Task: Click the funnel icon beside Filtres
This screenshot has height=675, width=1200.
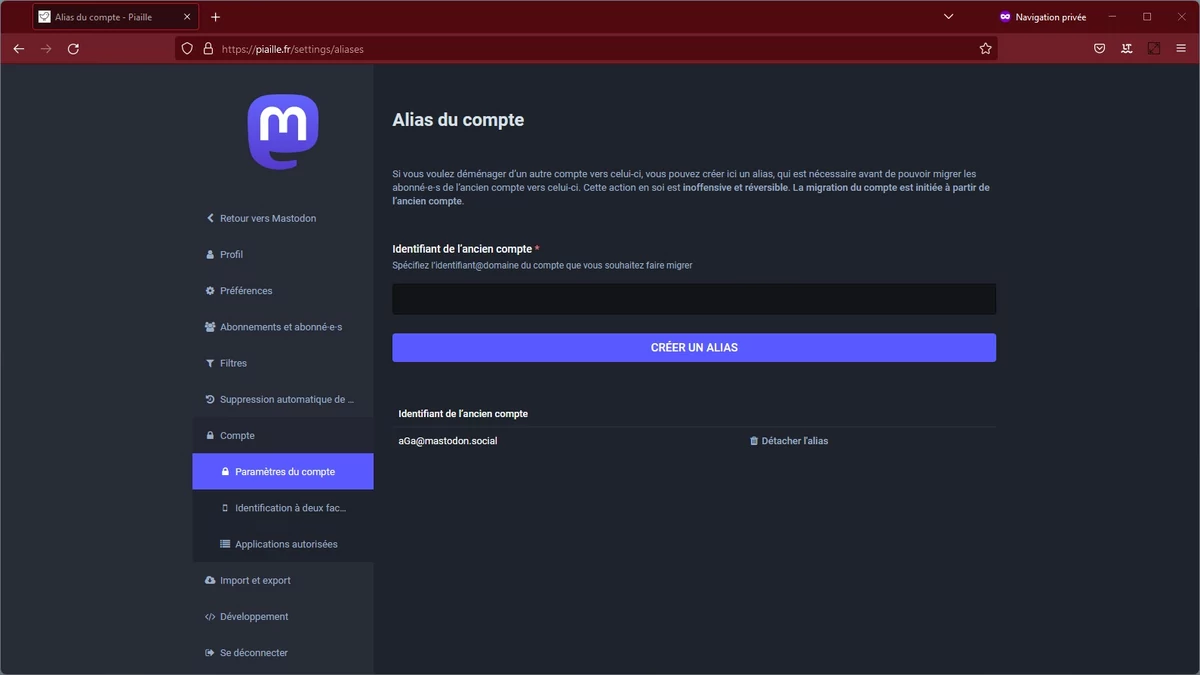Action: point(210,363)
